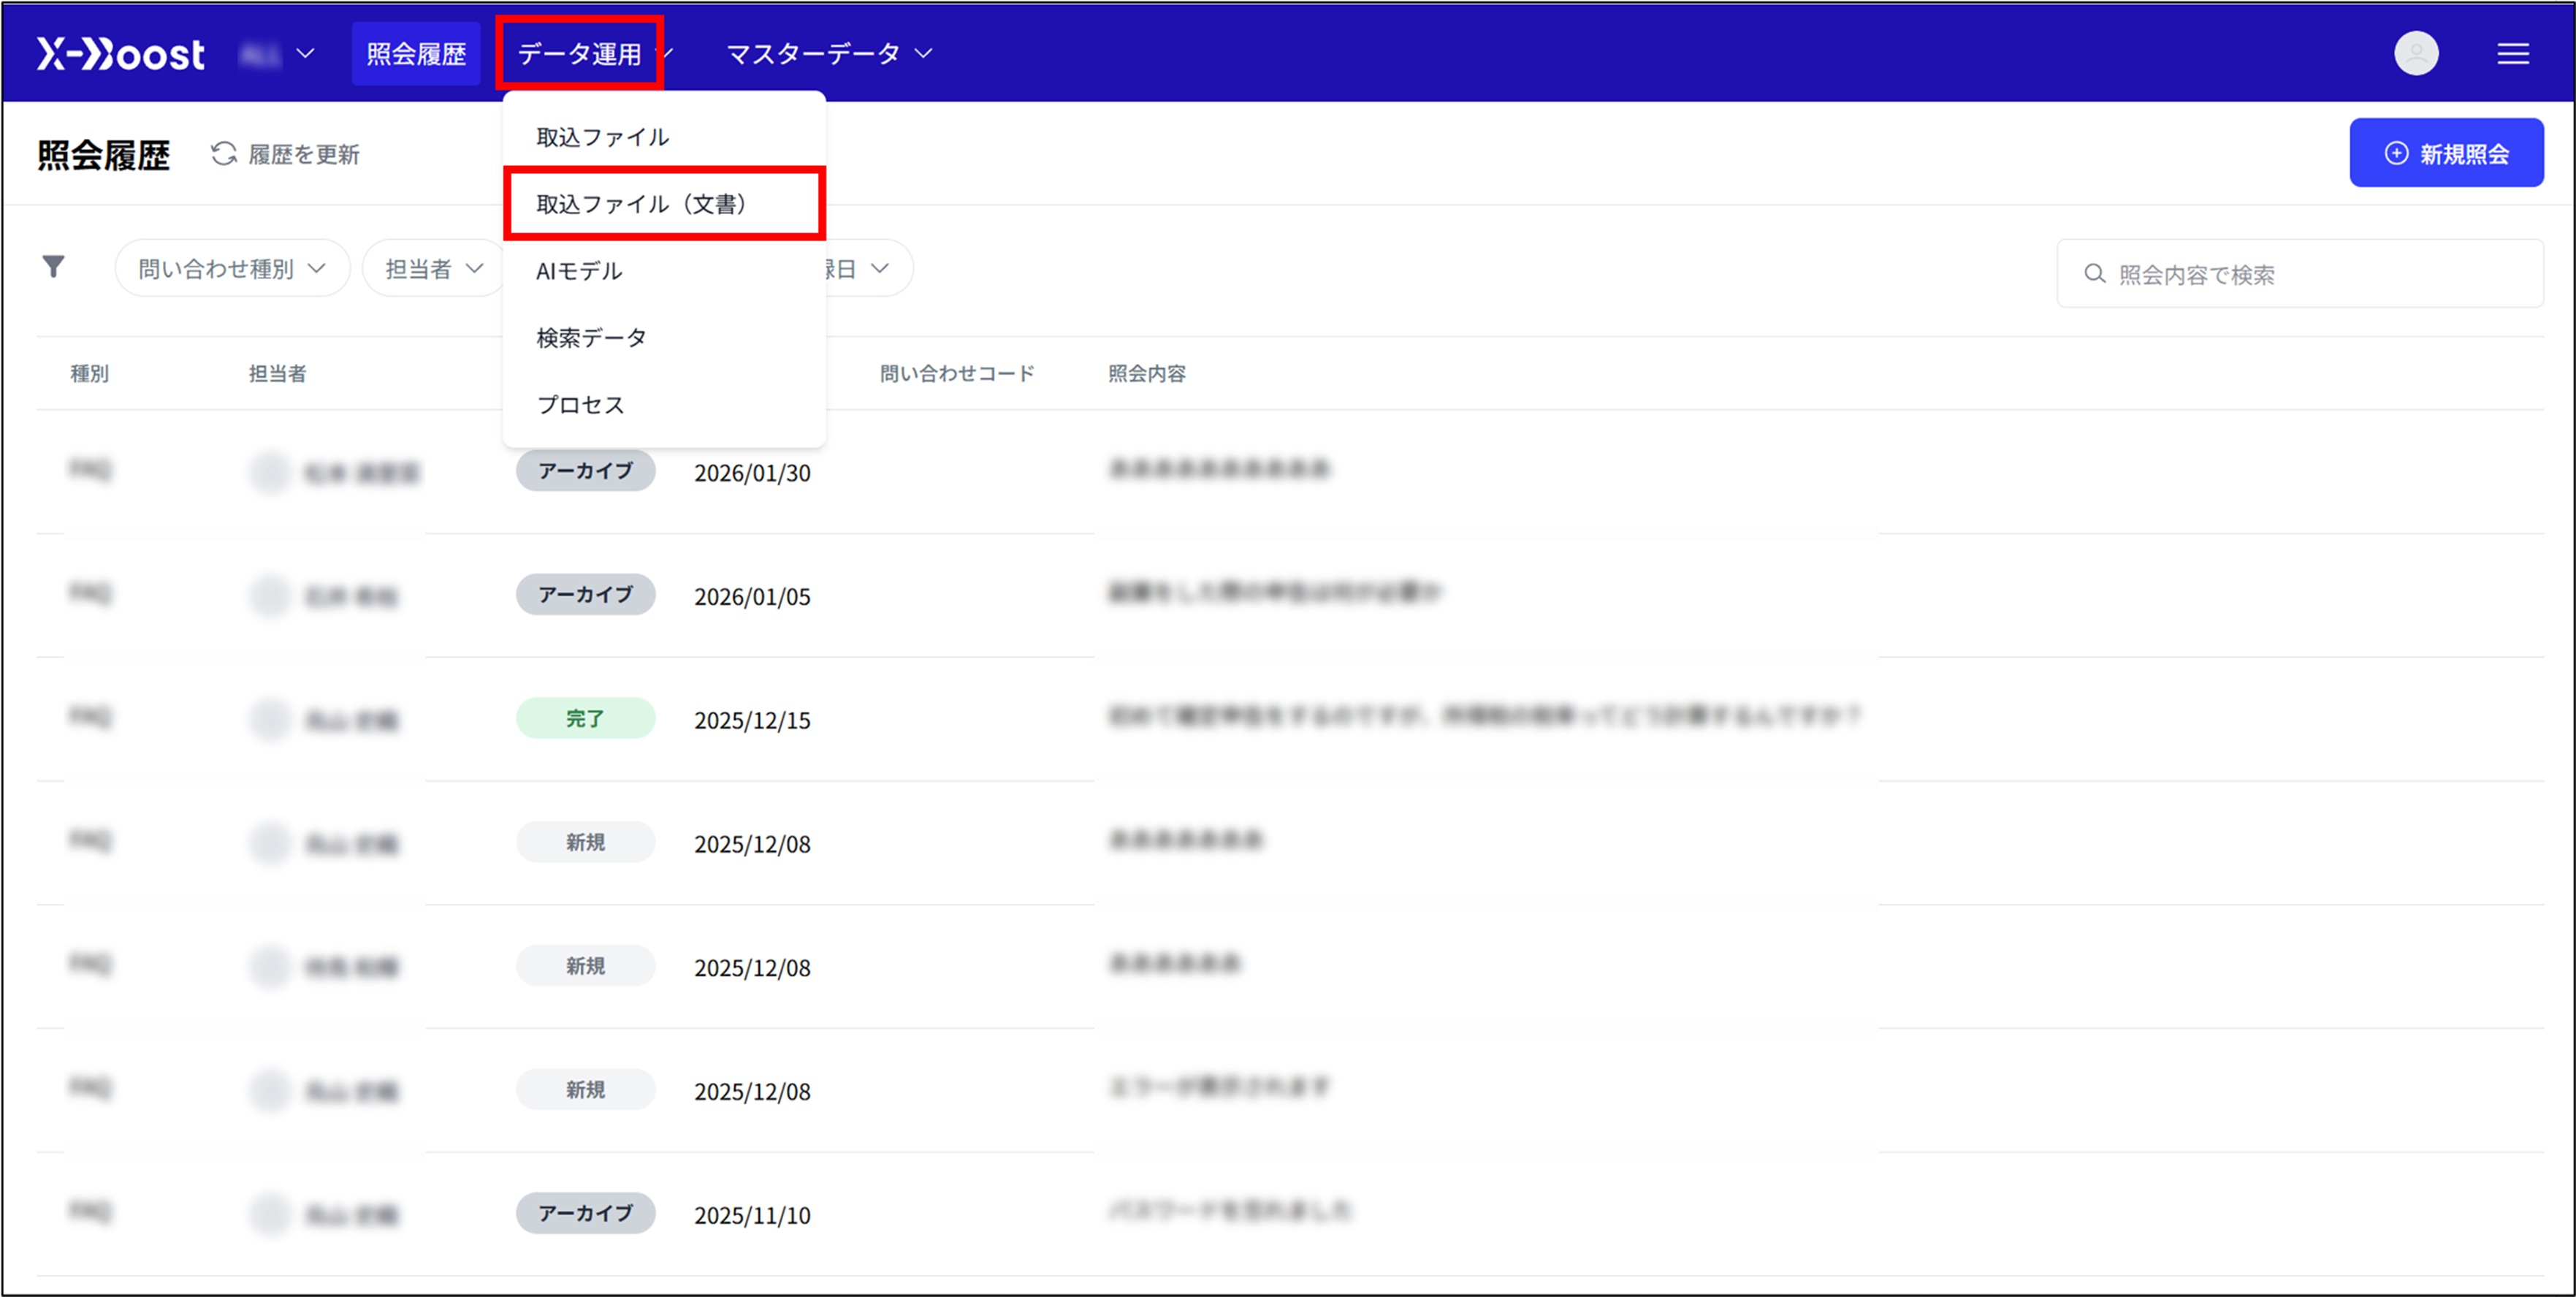Click the refresh icon beside 履歴を更新

coord(224,154)
